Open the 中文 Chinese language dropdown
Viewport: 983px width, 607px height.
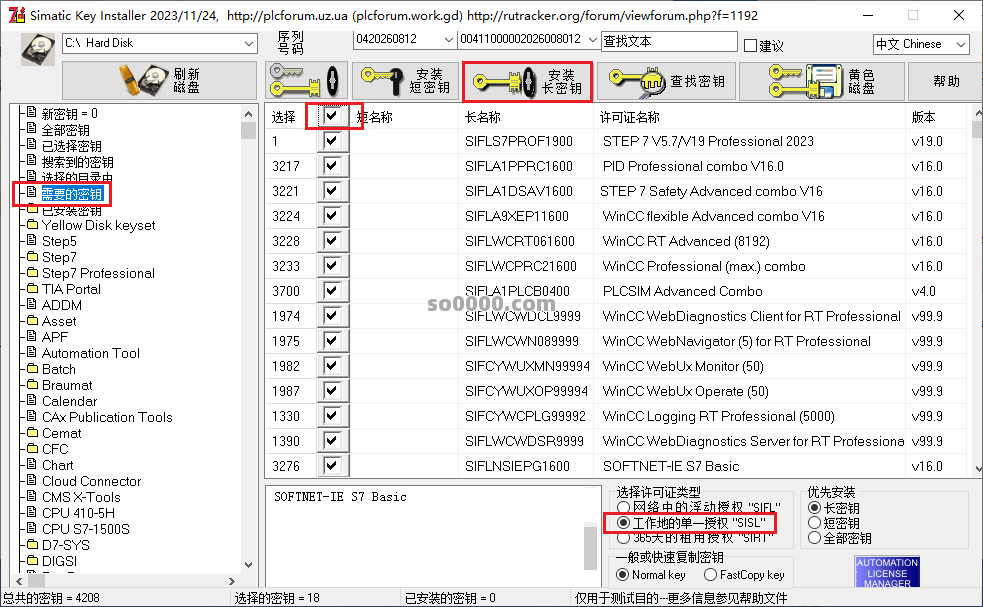pos(960,45)
